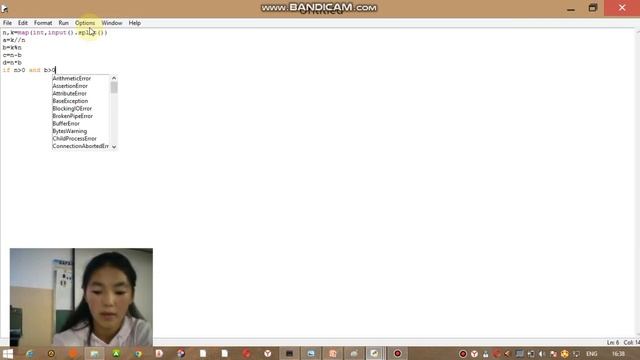Select BlockingIOError from autocomplete list

(72, 109)
